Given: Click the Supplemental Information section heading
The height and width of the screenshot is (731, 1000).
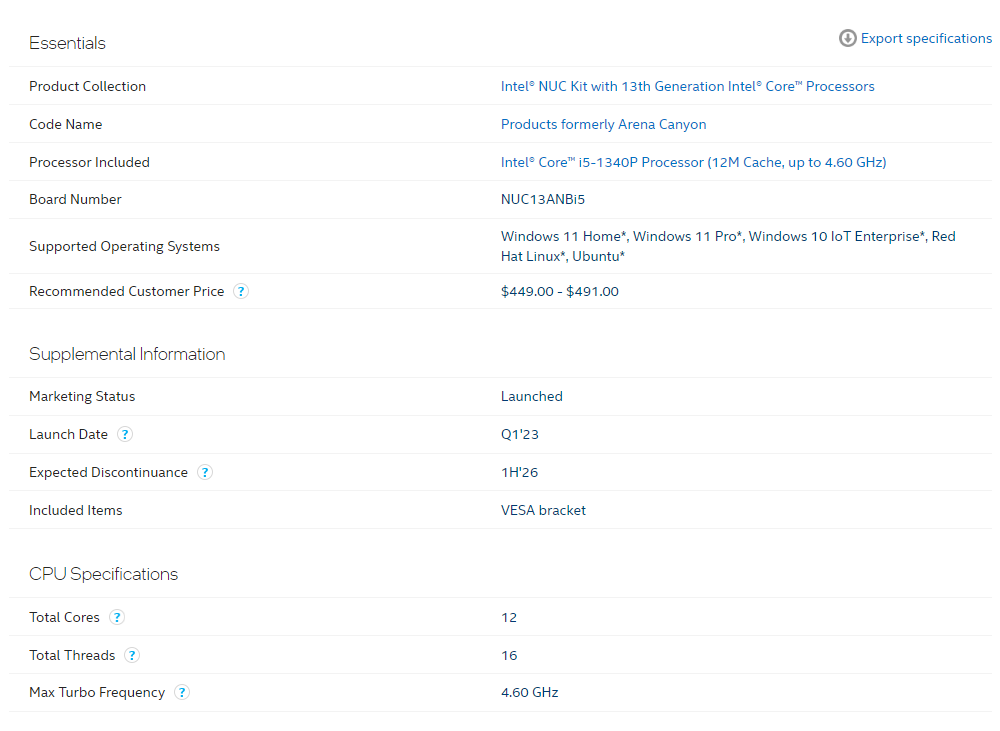Looking at the screenshot, I should tap(127, 354).
